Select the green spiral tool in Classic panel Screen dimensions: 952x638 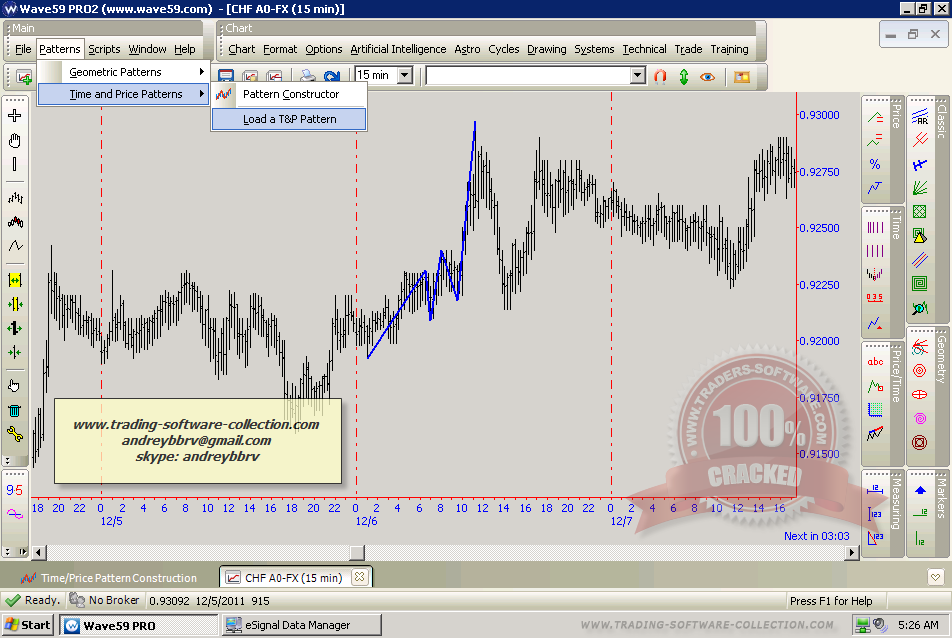tap(919, 282)
